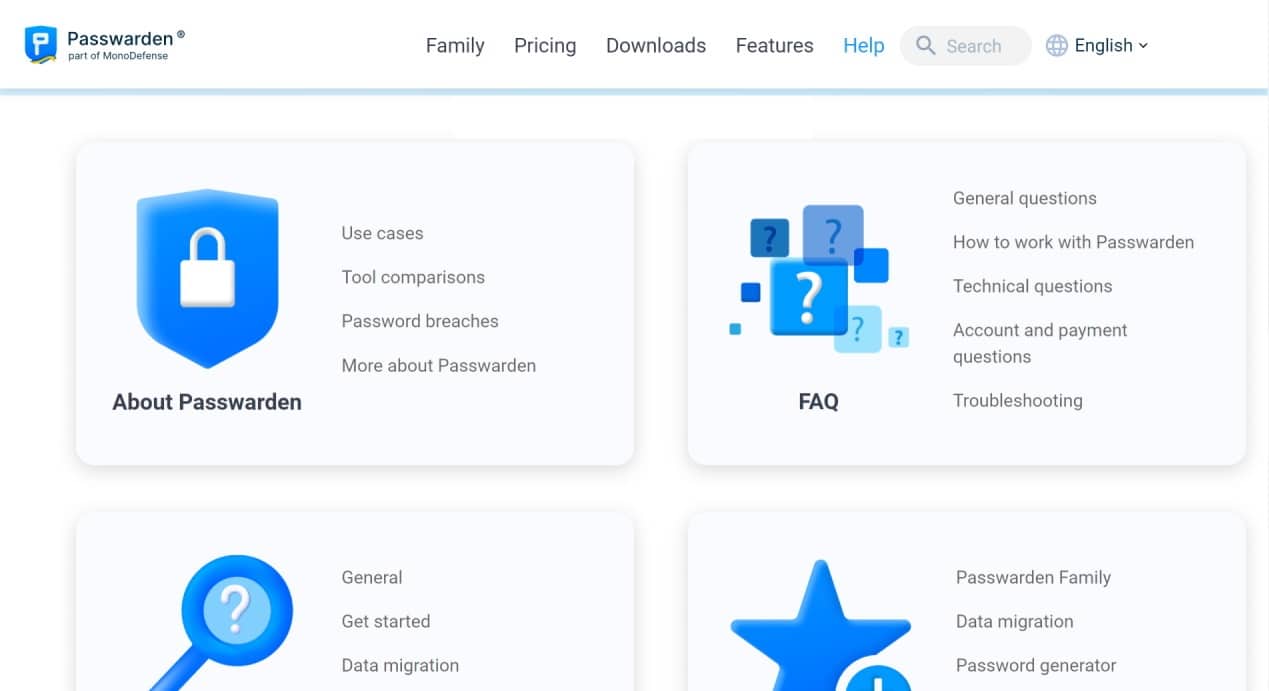The height and width of the screenshot is (691, 1269).
Task: Click the blue lock shield icon above About Passwarden
Action: [x=207, y=275]
